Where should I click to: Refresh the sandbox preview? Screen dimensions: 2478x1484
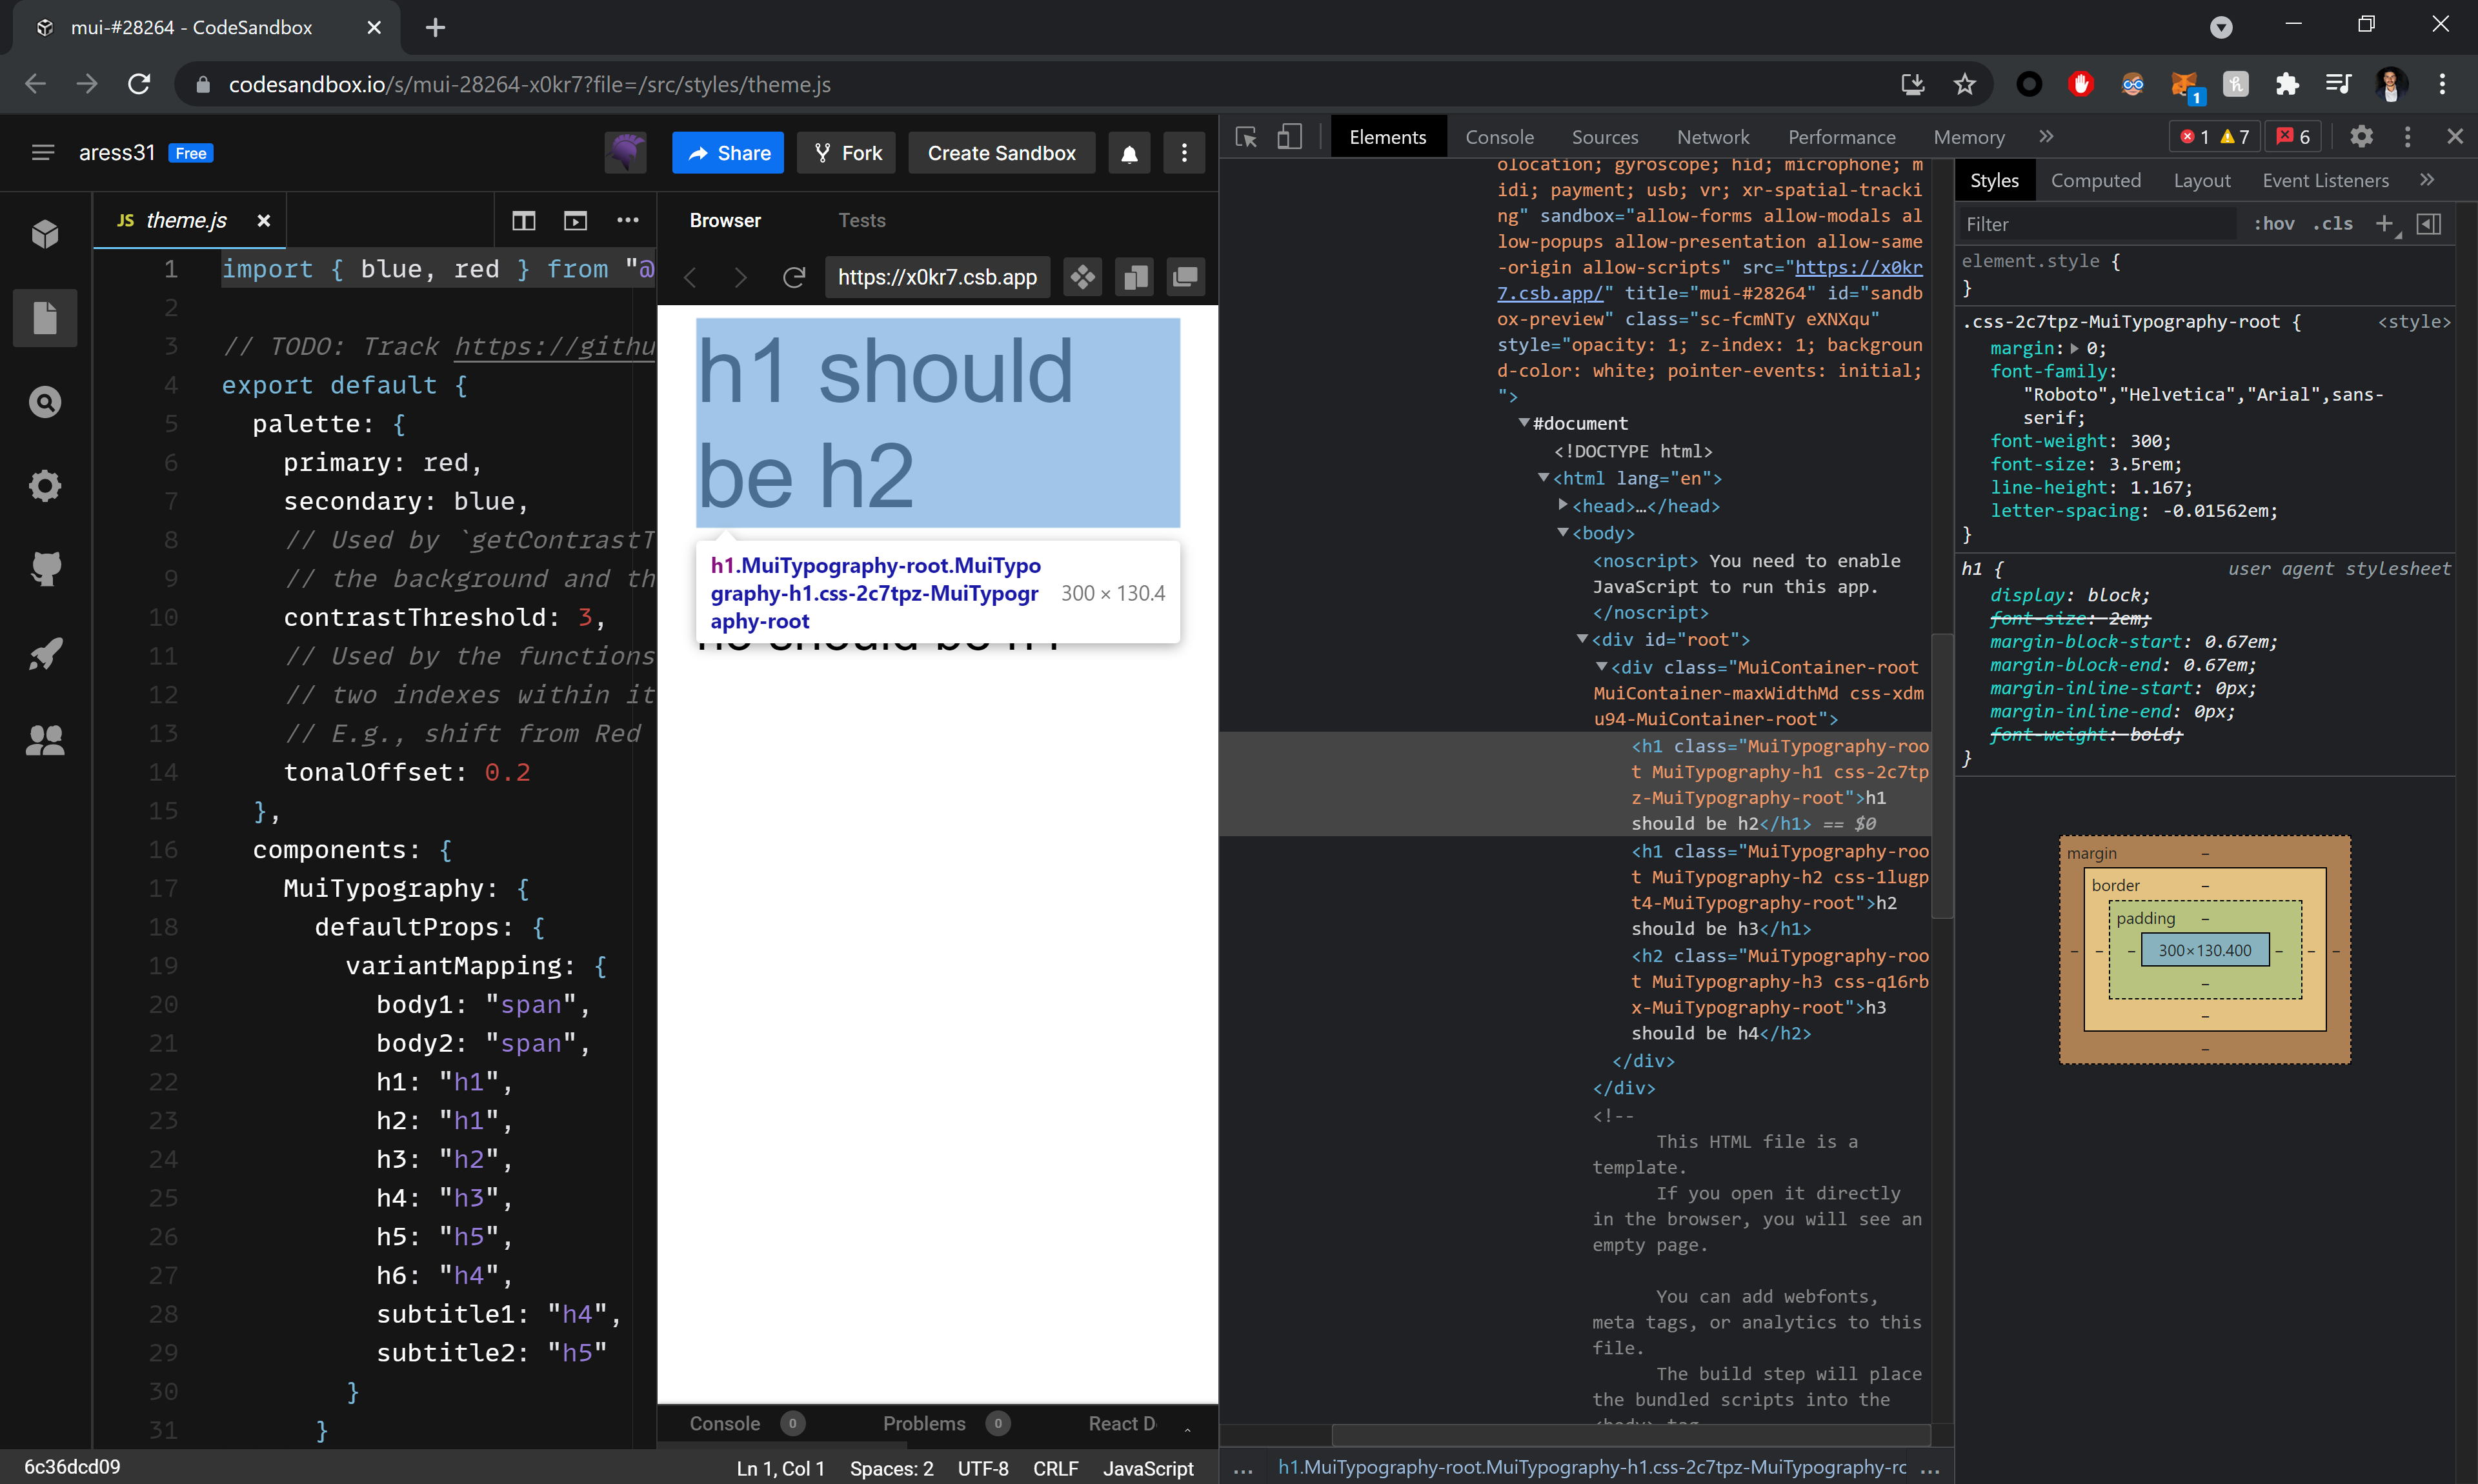(794, 277)
